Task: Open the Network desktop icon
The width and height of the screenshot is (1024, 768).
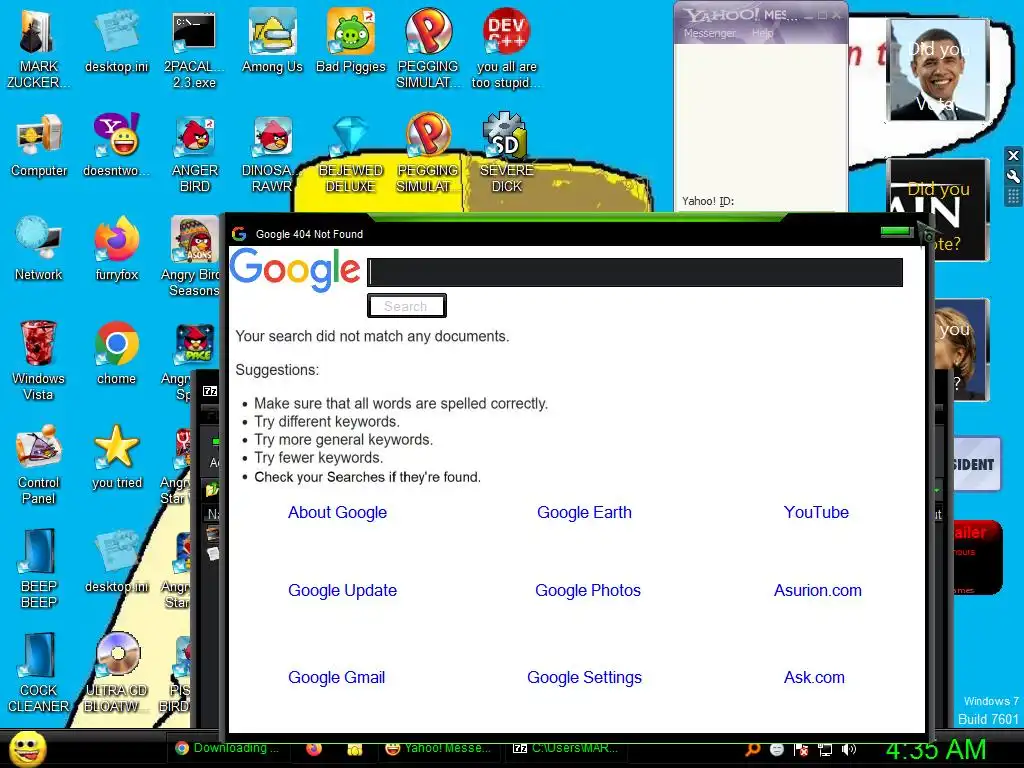Action: tap(39, 249)
